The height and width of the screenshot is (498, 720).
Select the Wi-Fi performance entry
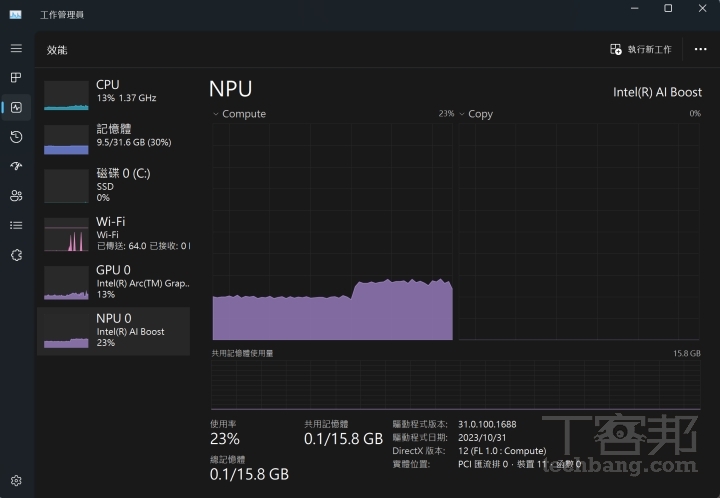click(113, 234)
